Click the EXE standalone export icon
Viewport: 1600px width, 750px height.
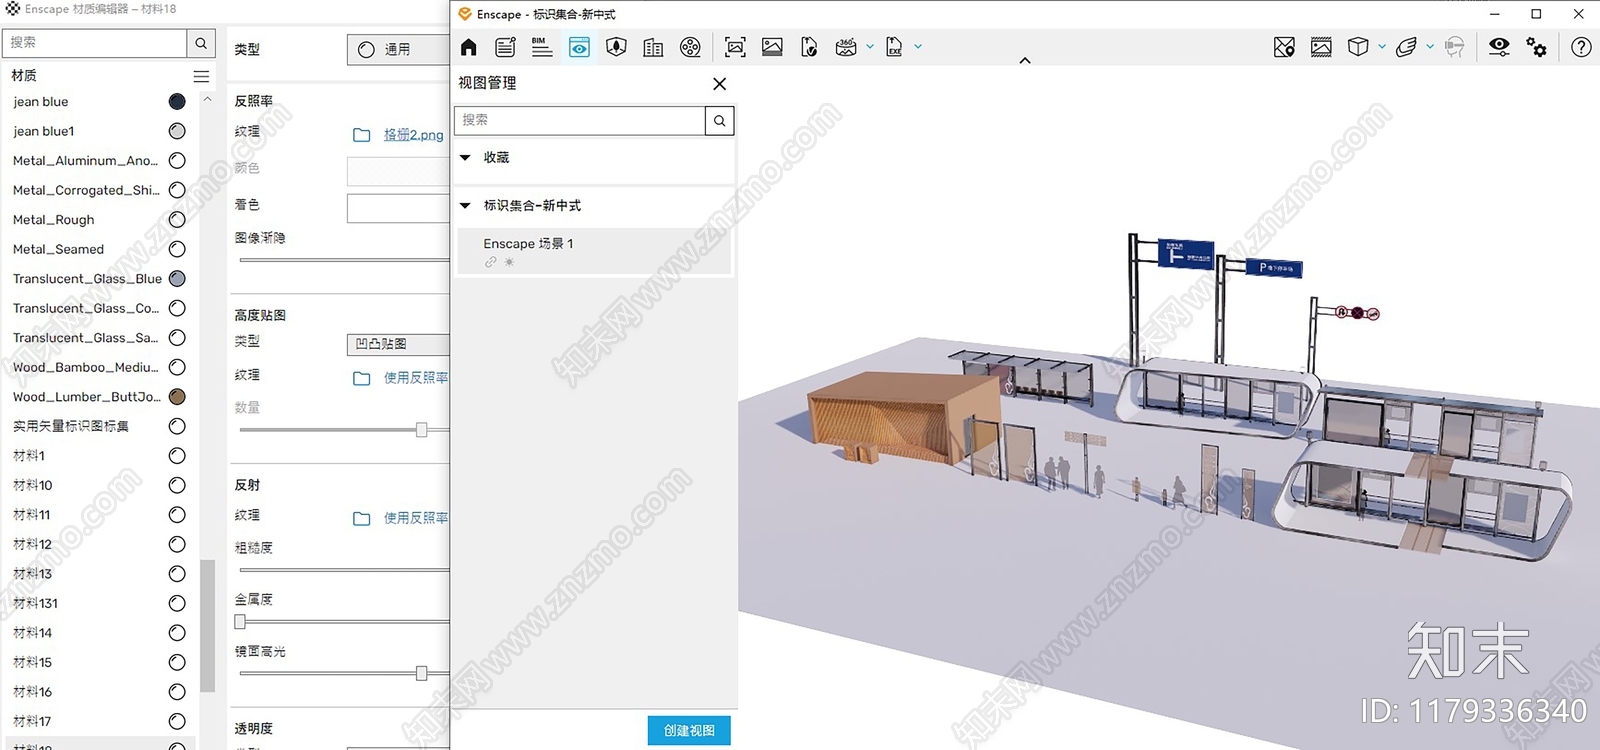click(894, 47)
